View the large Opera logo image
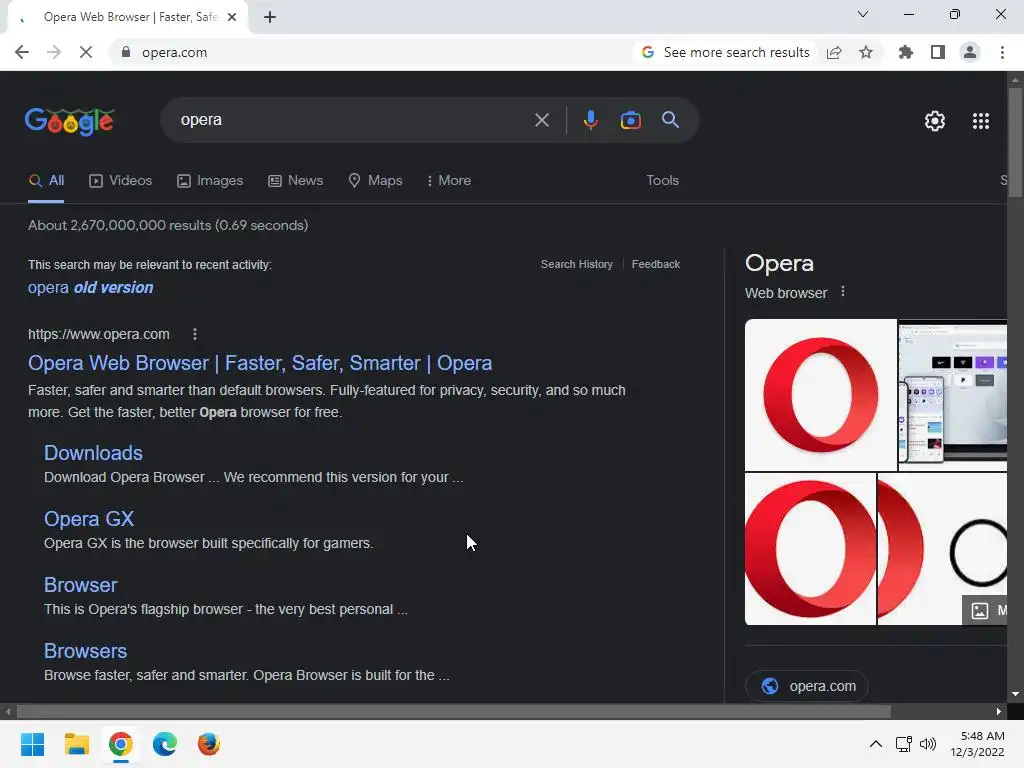The width and height of the screenshot is (1024, 768). point(820,394)
